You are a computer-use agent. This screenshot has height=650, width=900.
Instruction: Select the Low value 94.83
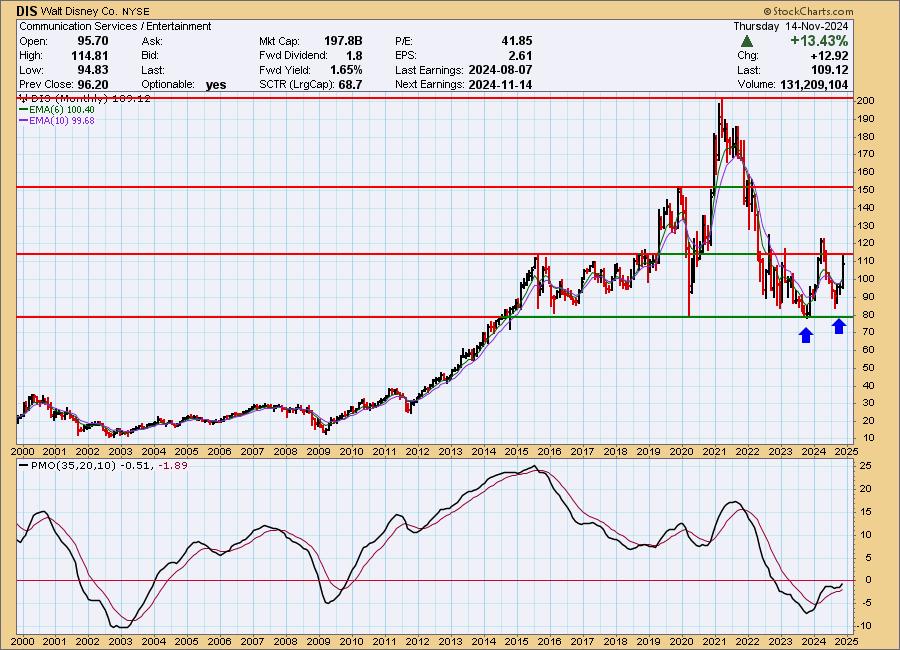point(93,70)
